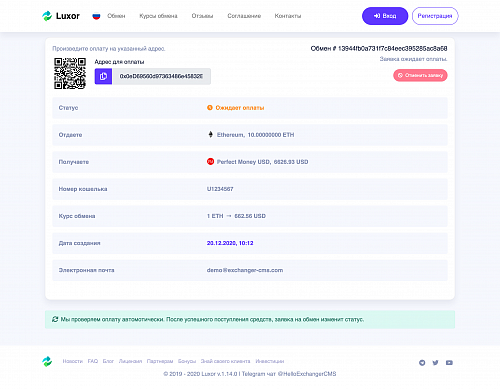The width and height of the screenshot is (500, 389).
Task: Click the Номер кошелька row label
Action: coord(83,189)
